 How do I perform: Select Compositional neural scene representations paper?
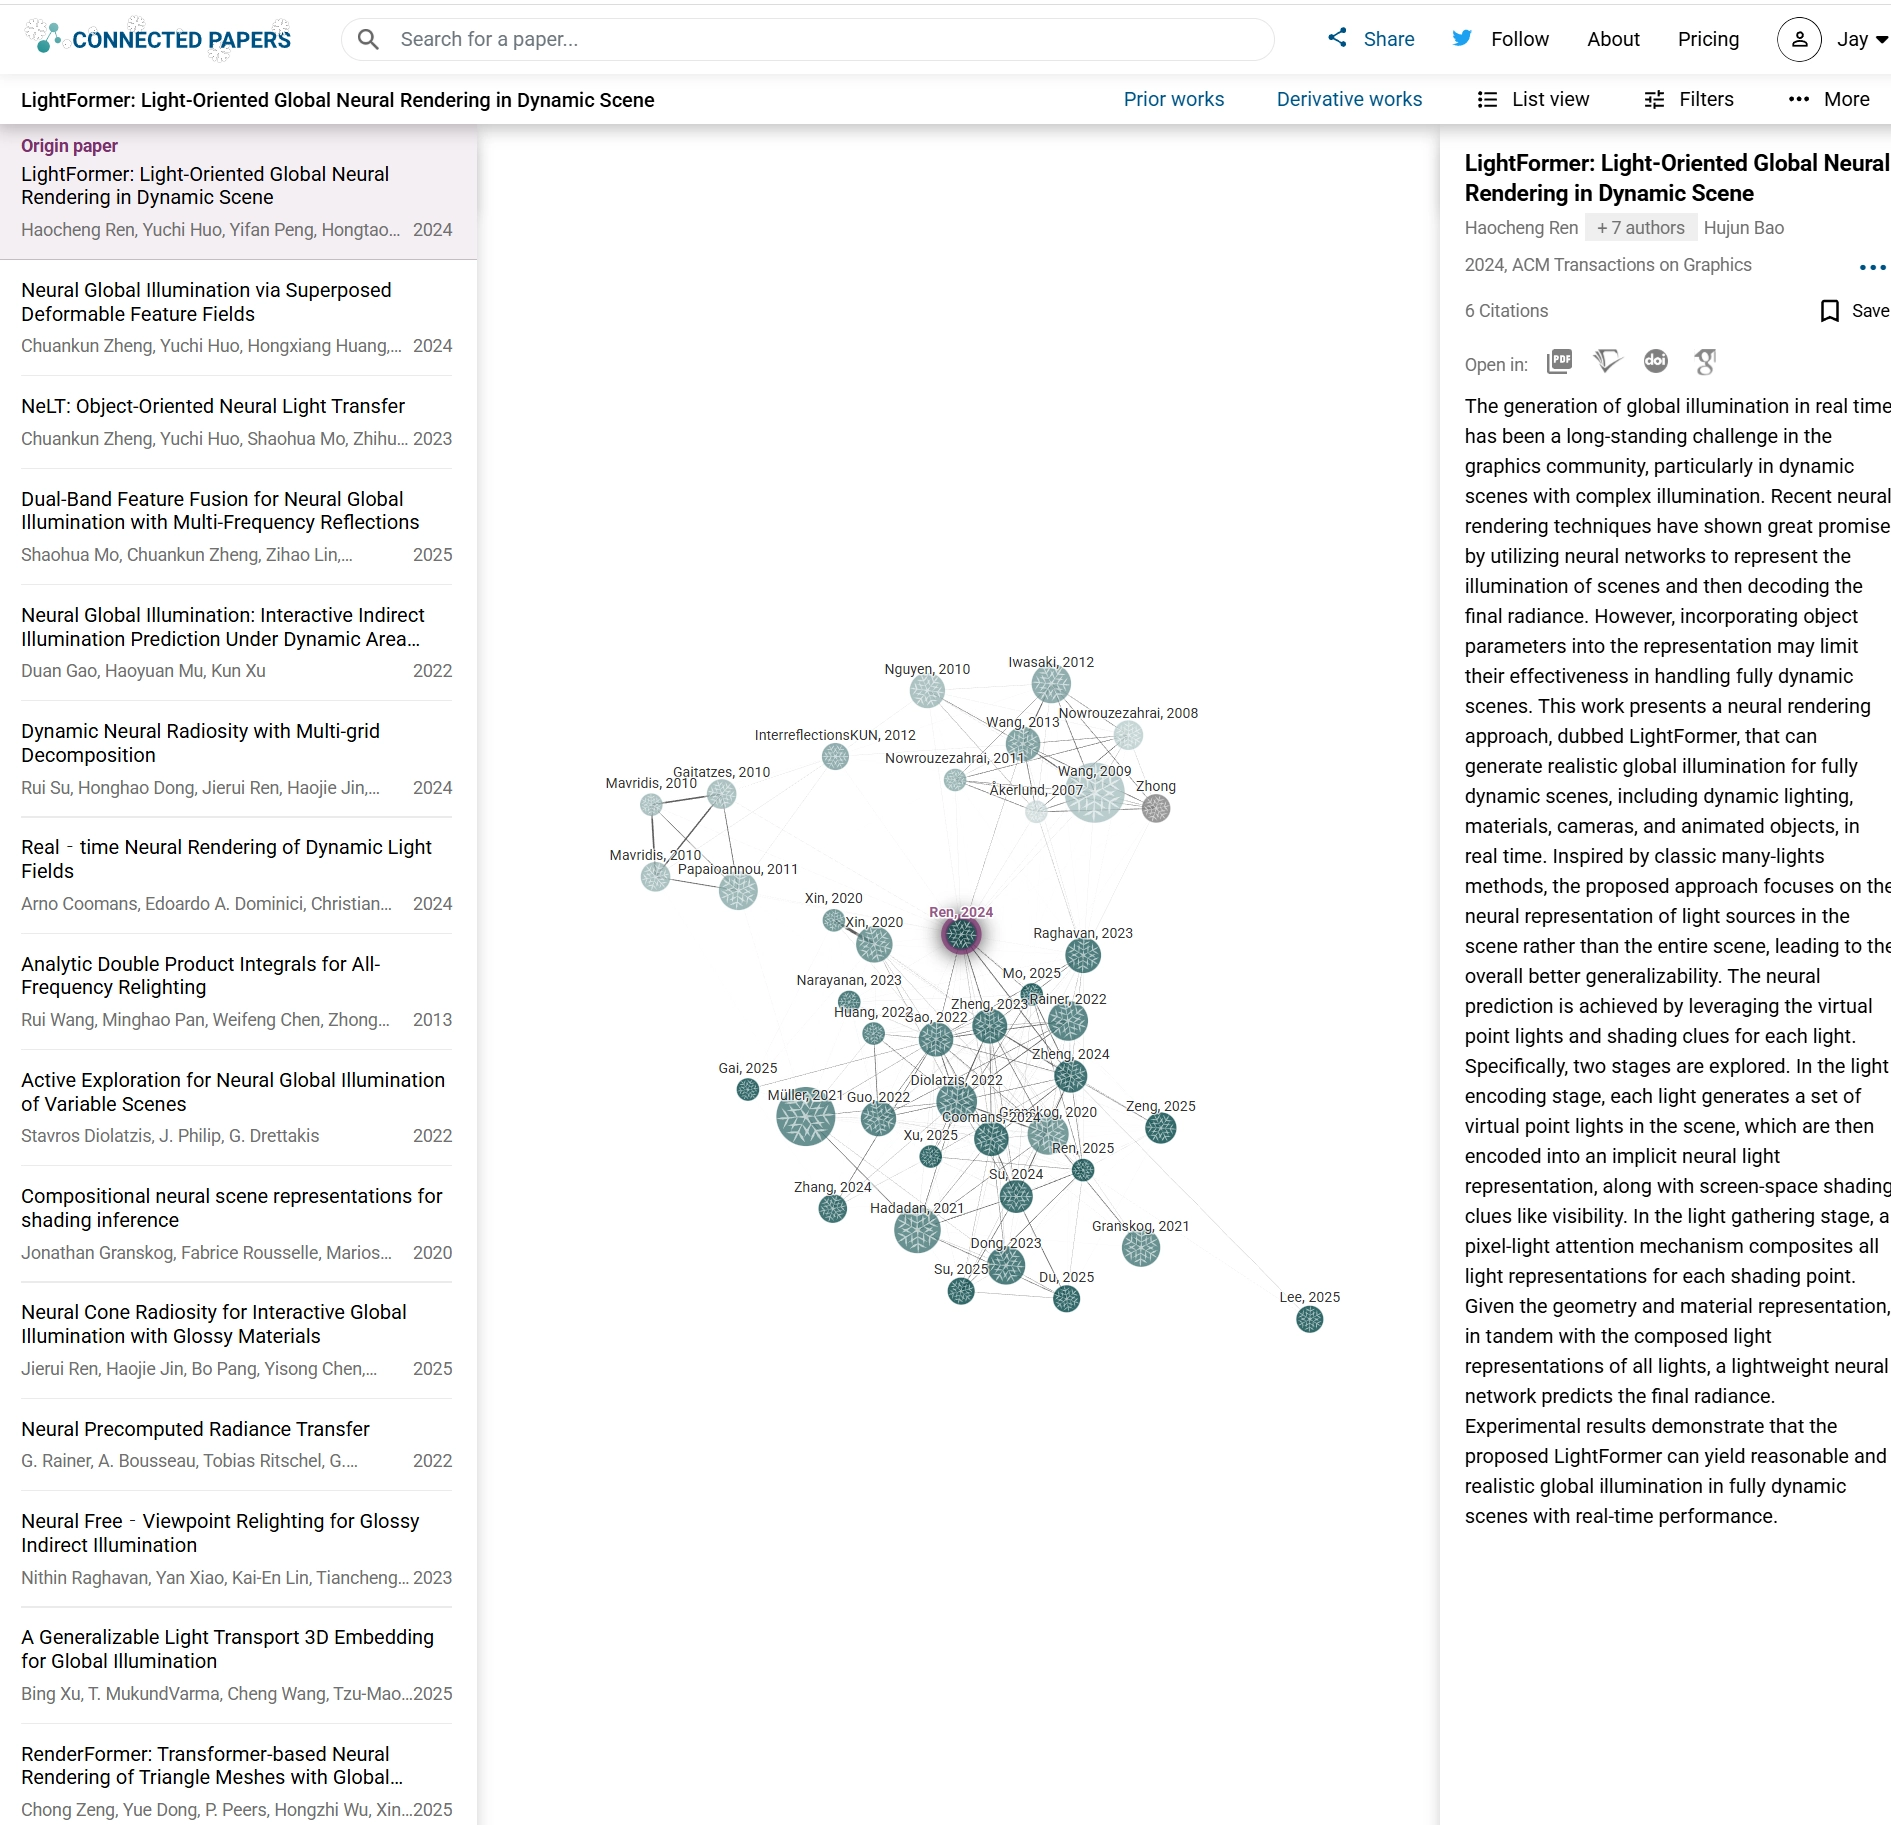click(236, 1224)
